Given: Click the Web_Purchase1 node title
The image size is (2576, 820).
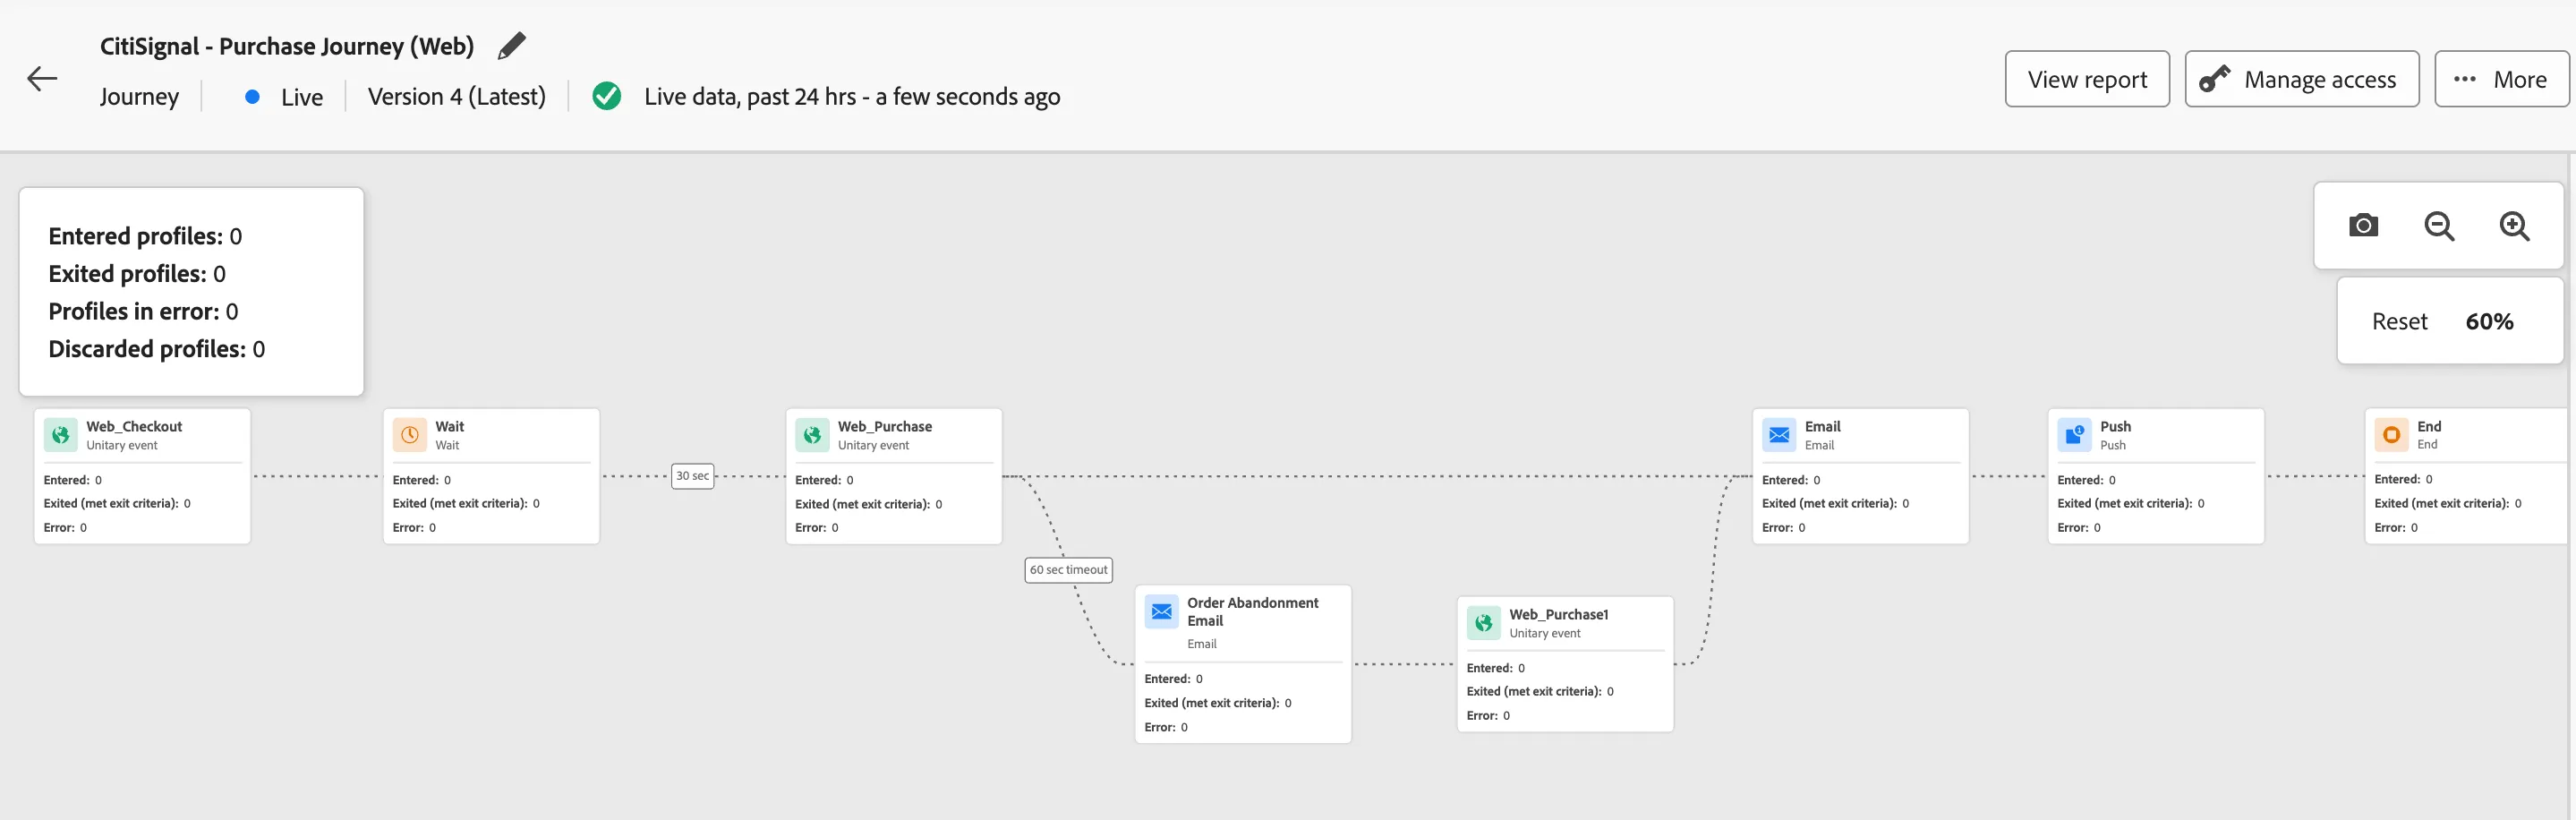Looking at the screenshot, I should point(1558,614).
